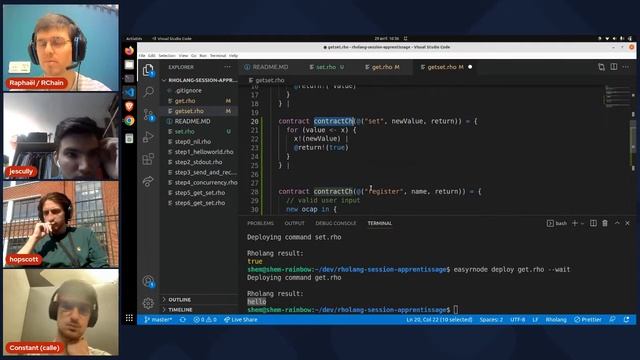Create a new terminal with the plus icon
The width and height of the screenshot is (640, 360).
(575, 223)
